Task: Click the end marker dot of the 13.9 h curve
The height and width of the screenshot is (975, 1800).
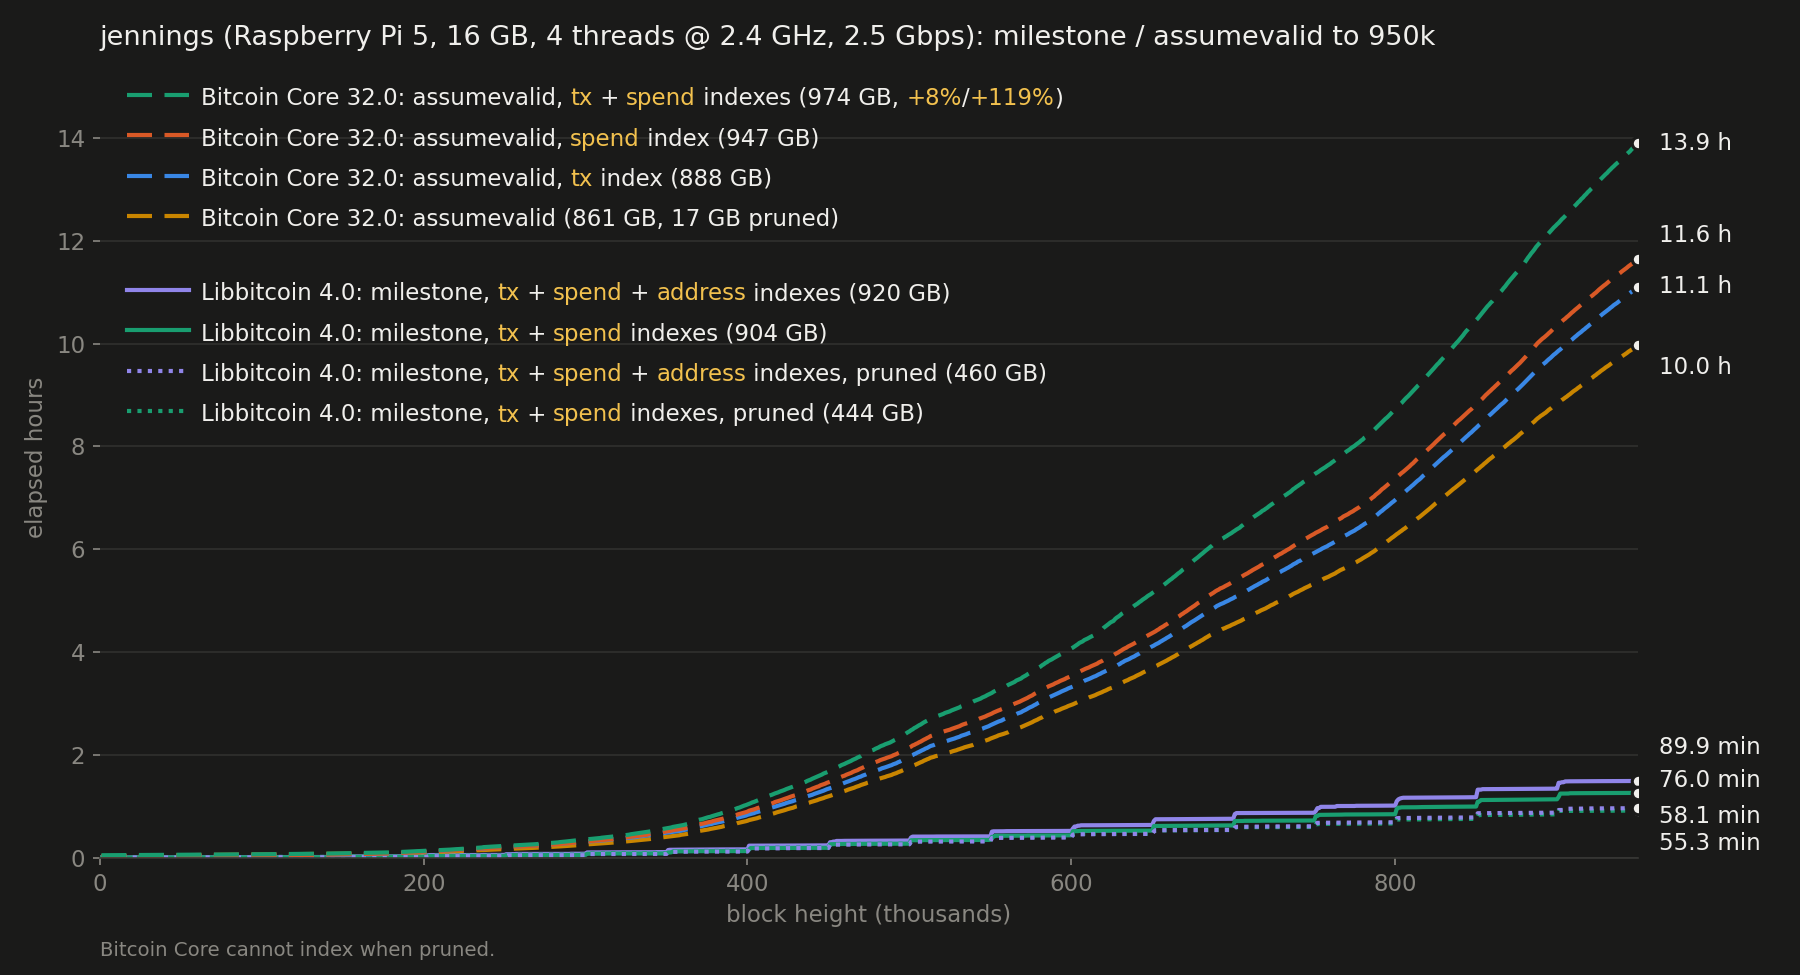Action: click(x=1637, y=144)
